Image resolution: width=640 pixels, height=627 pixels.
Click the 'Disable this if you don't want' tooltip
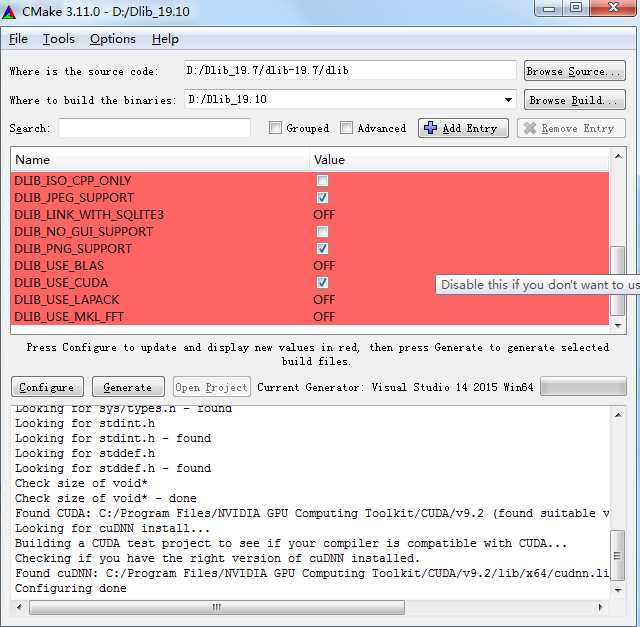point(538,285)
